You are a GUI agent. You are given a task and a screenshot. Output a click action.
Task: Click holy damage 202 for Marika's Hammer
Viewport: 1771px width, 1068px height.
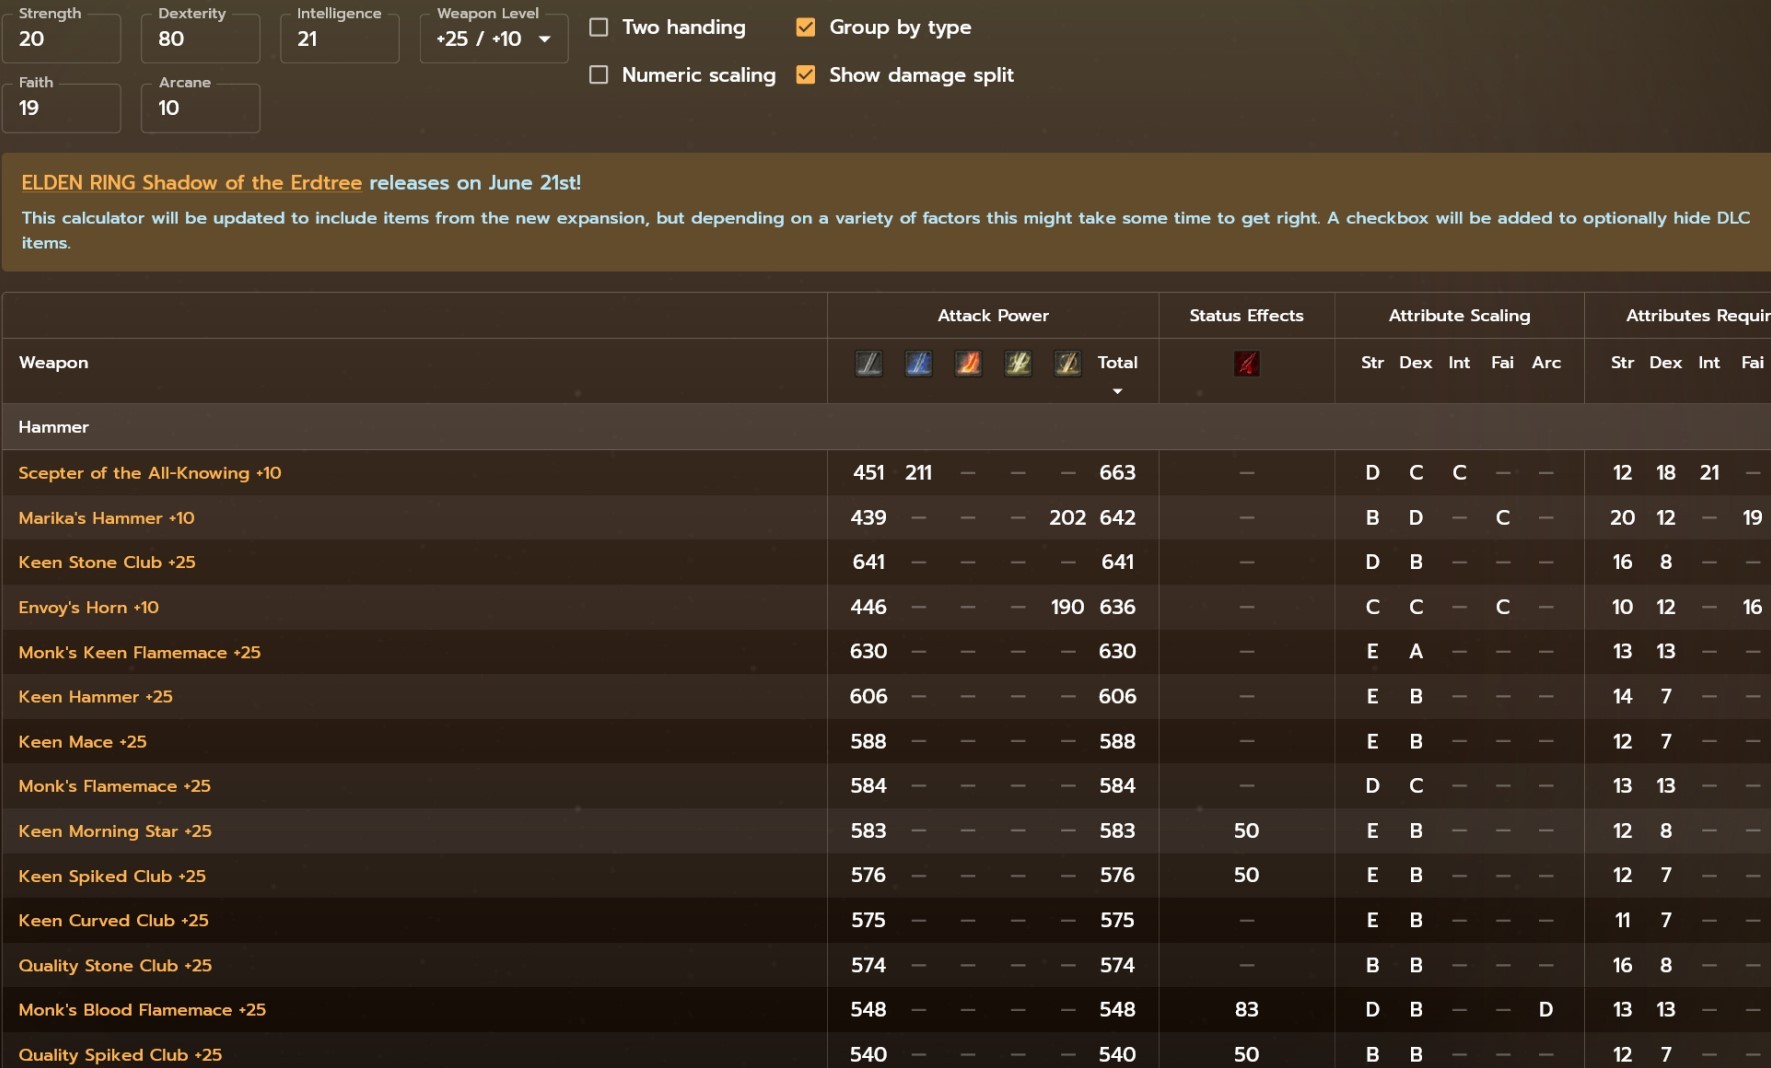tap(1067, 518)
